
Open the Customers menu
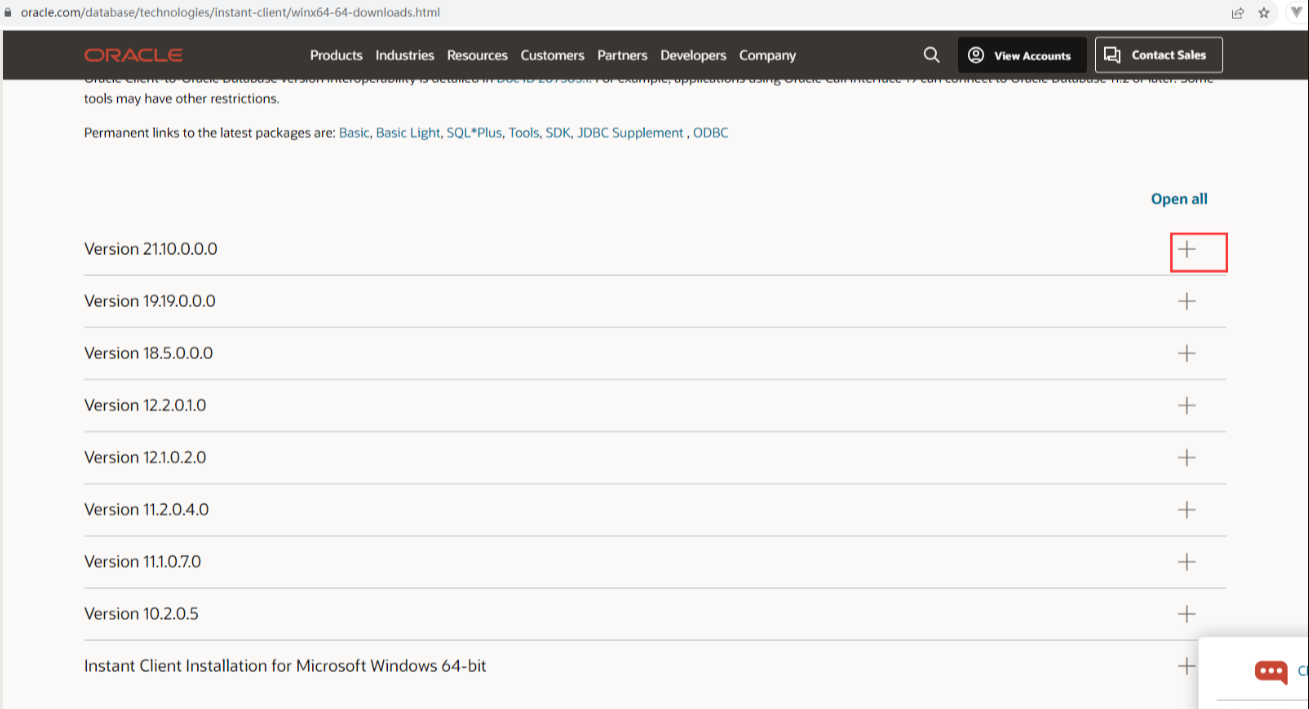(552, 55)
